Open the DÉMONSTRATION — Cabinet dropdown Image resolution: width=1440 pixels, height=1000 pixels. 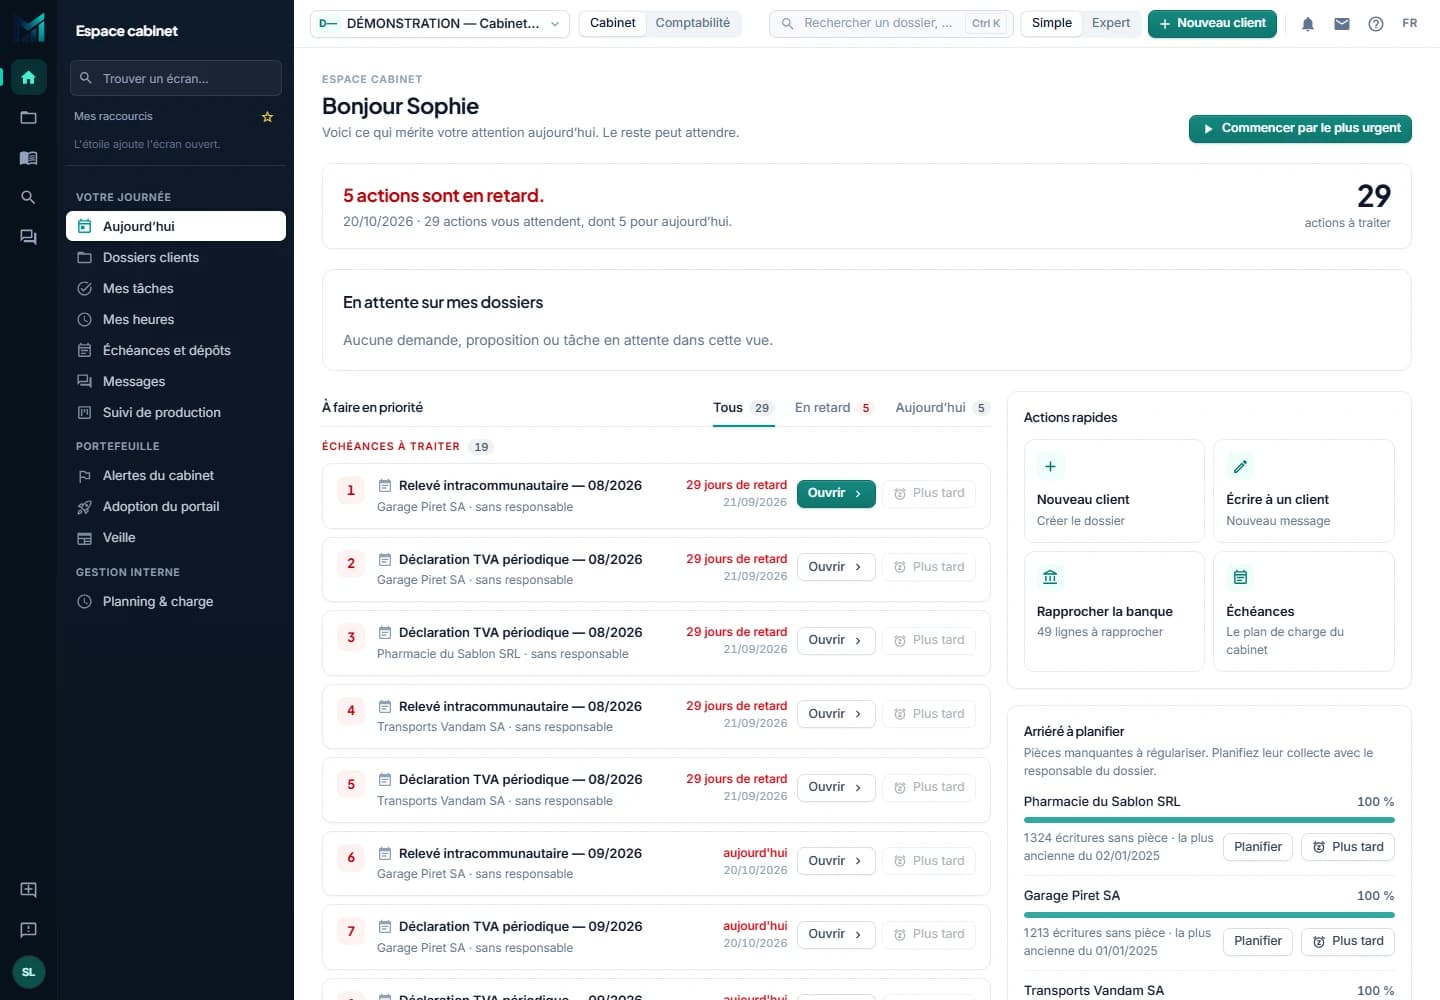pyautogui.click(x=440, y=24)
